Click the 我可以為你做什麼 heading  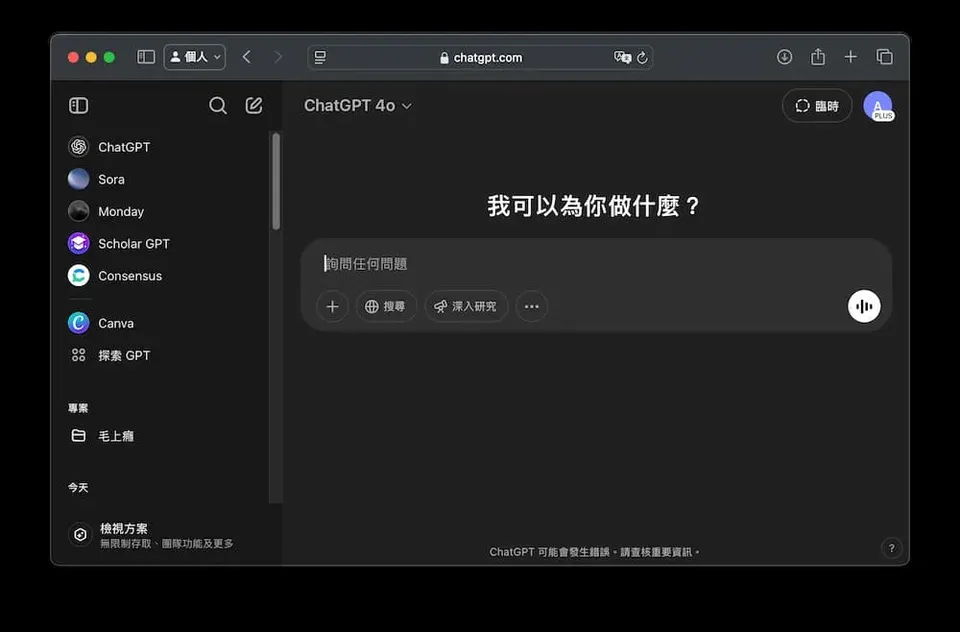pos(593,206)
